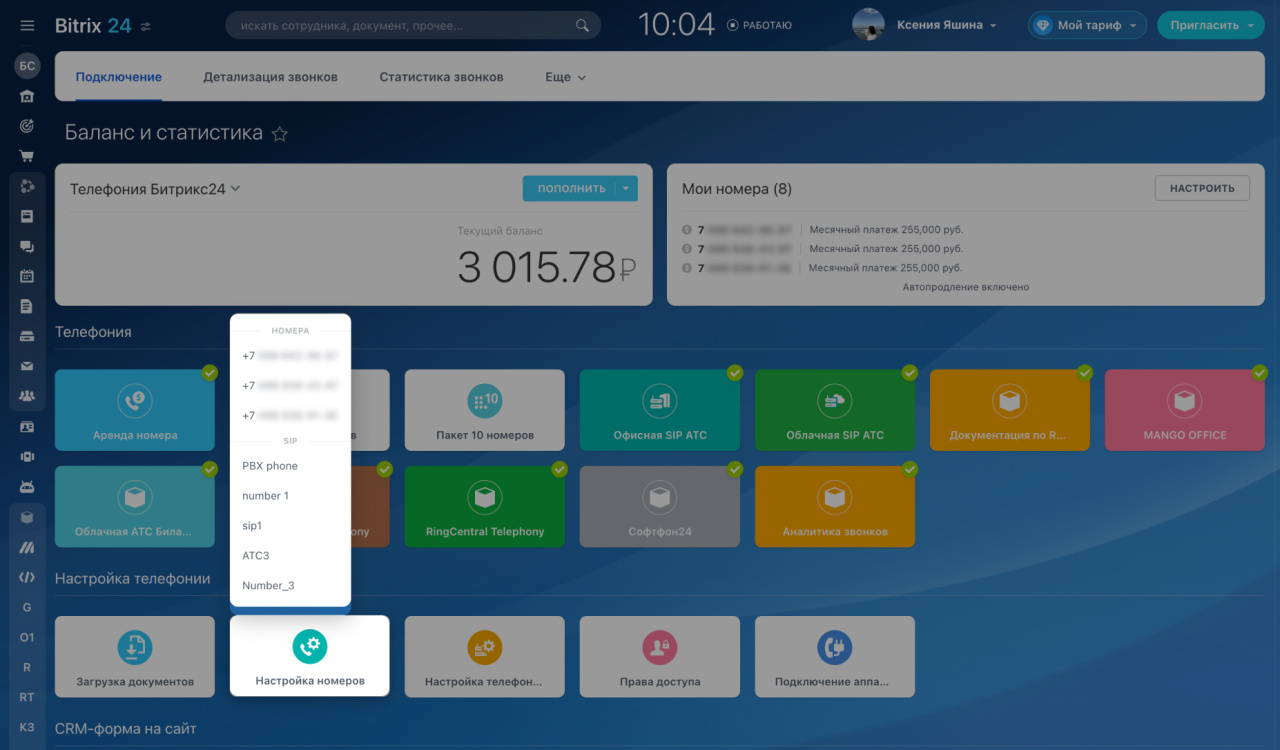Open the G sidebar item
The width and height of the screenshot is (1280, 750).
pyautogui.click(x=27, y=607)
